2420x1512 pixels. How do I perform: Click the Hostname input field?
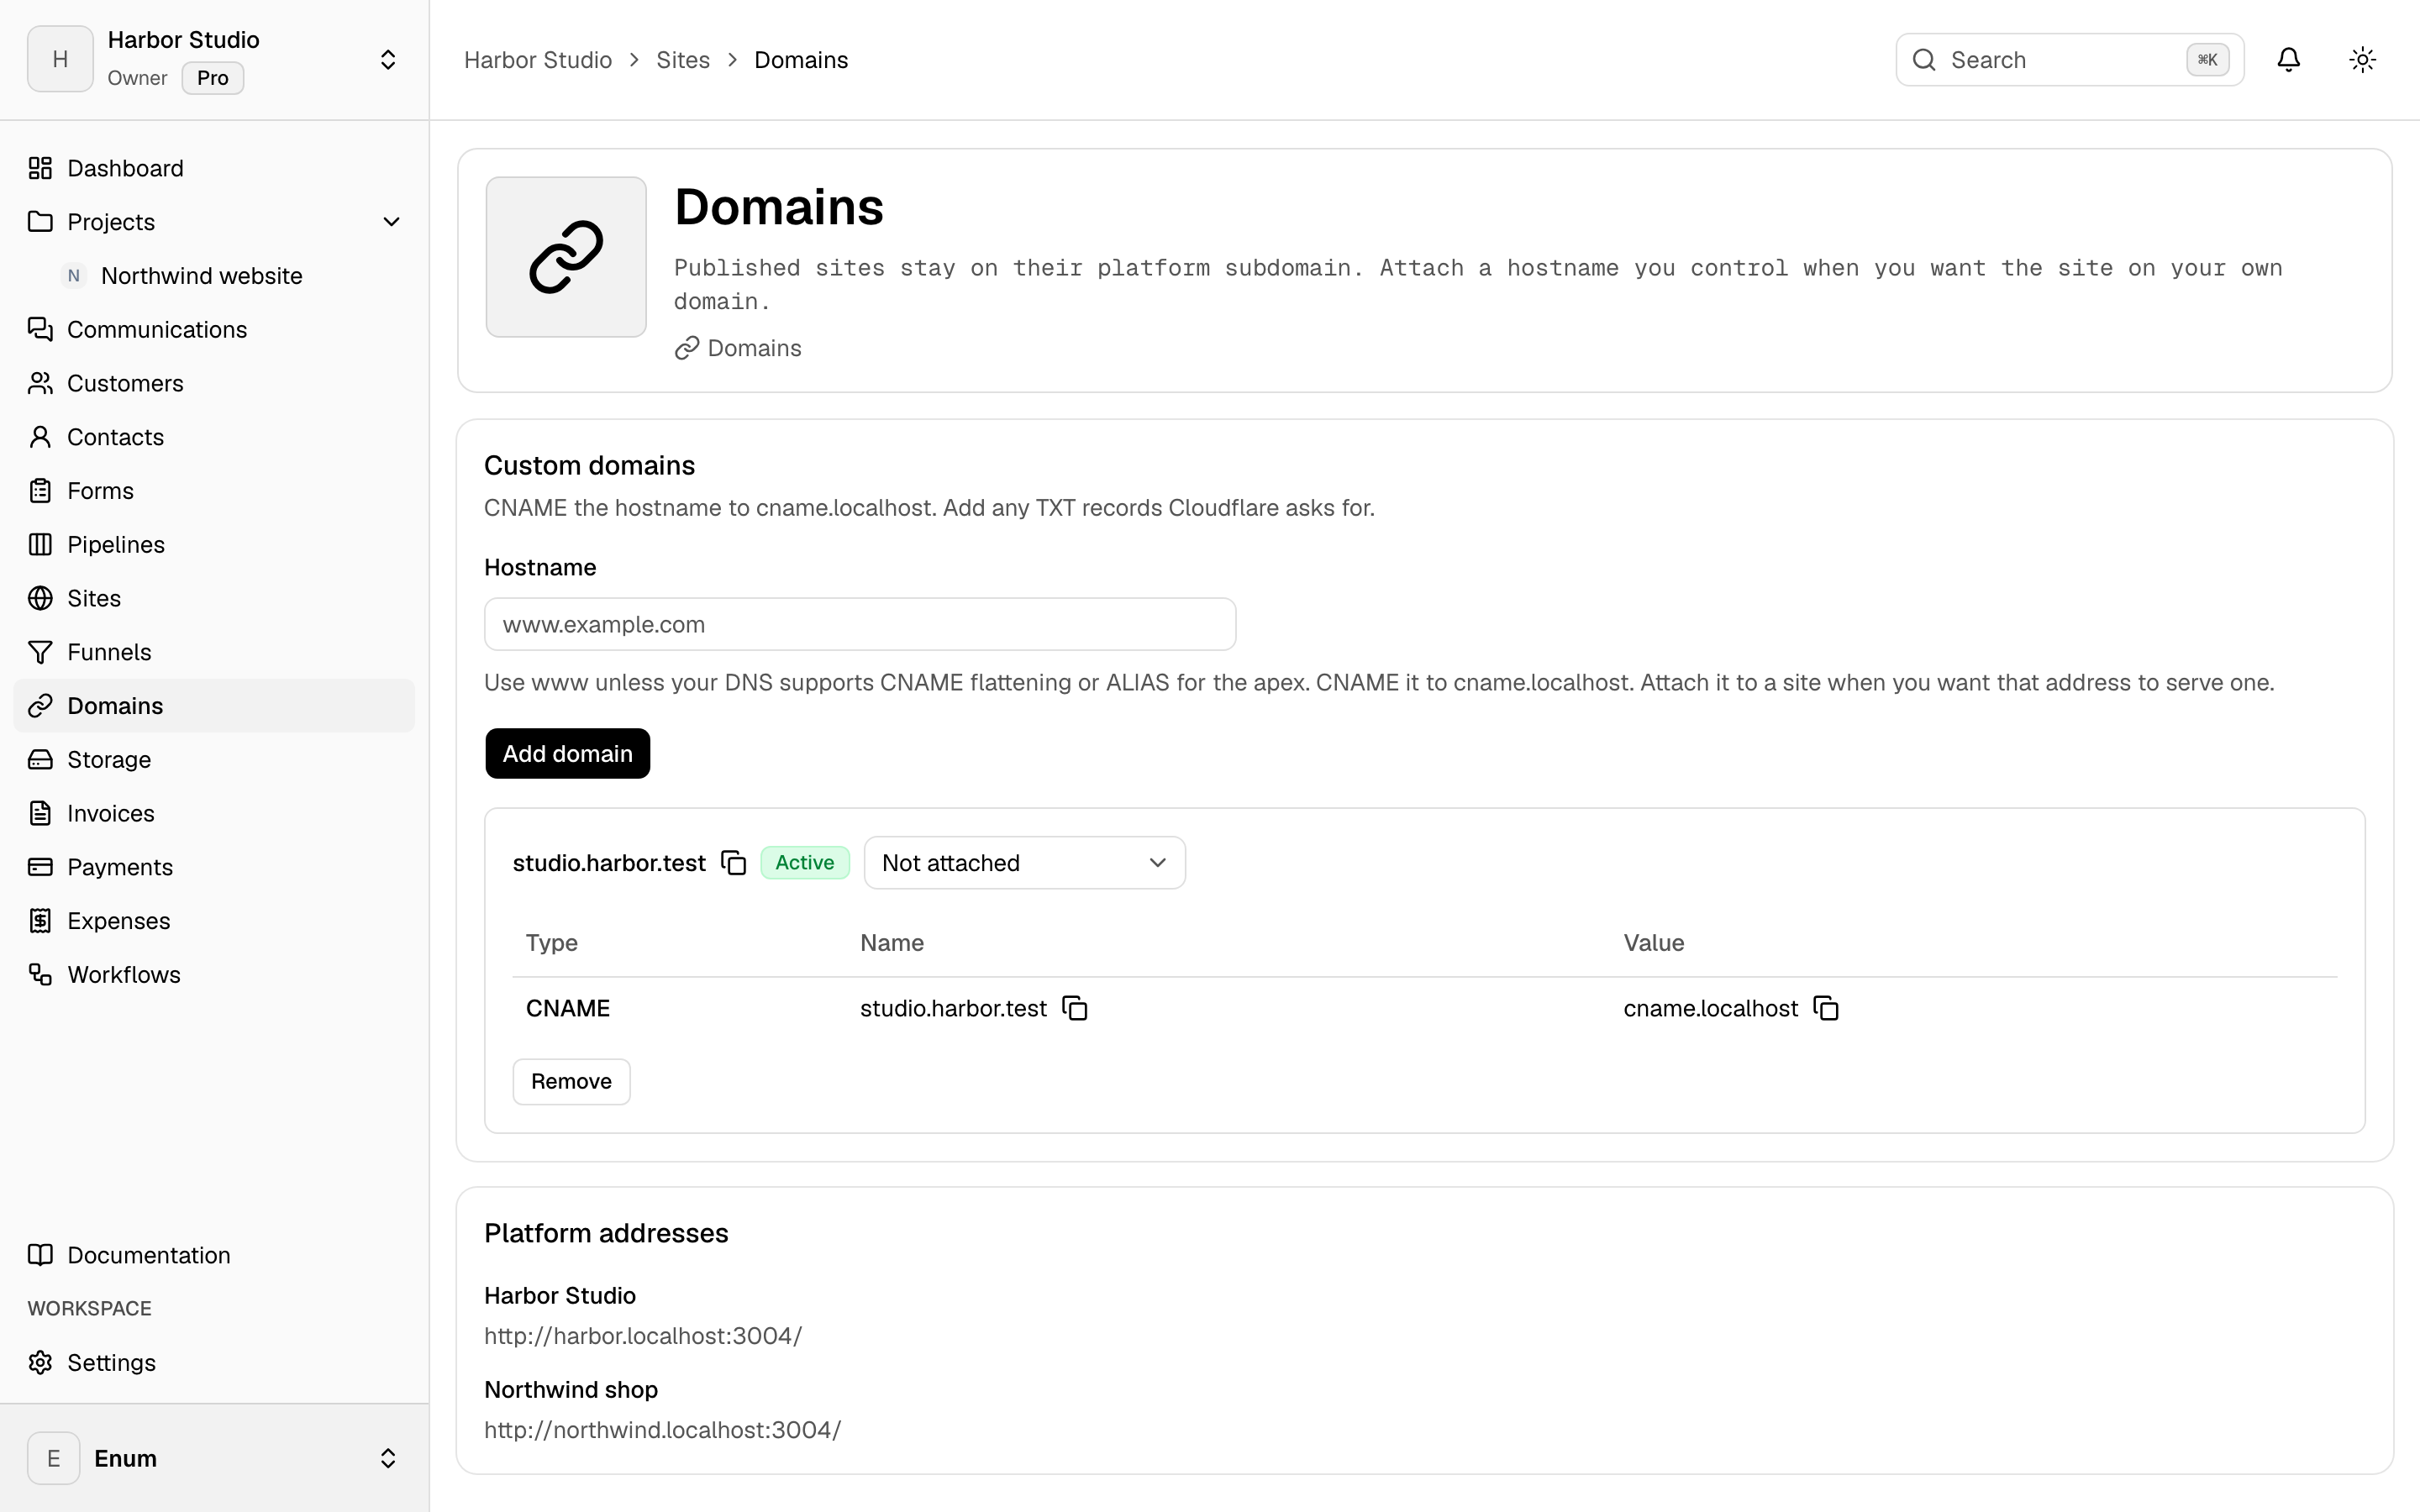860,624
